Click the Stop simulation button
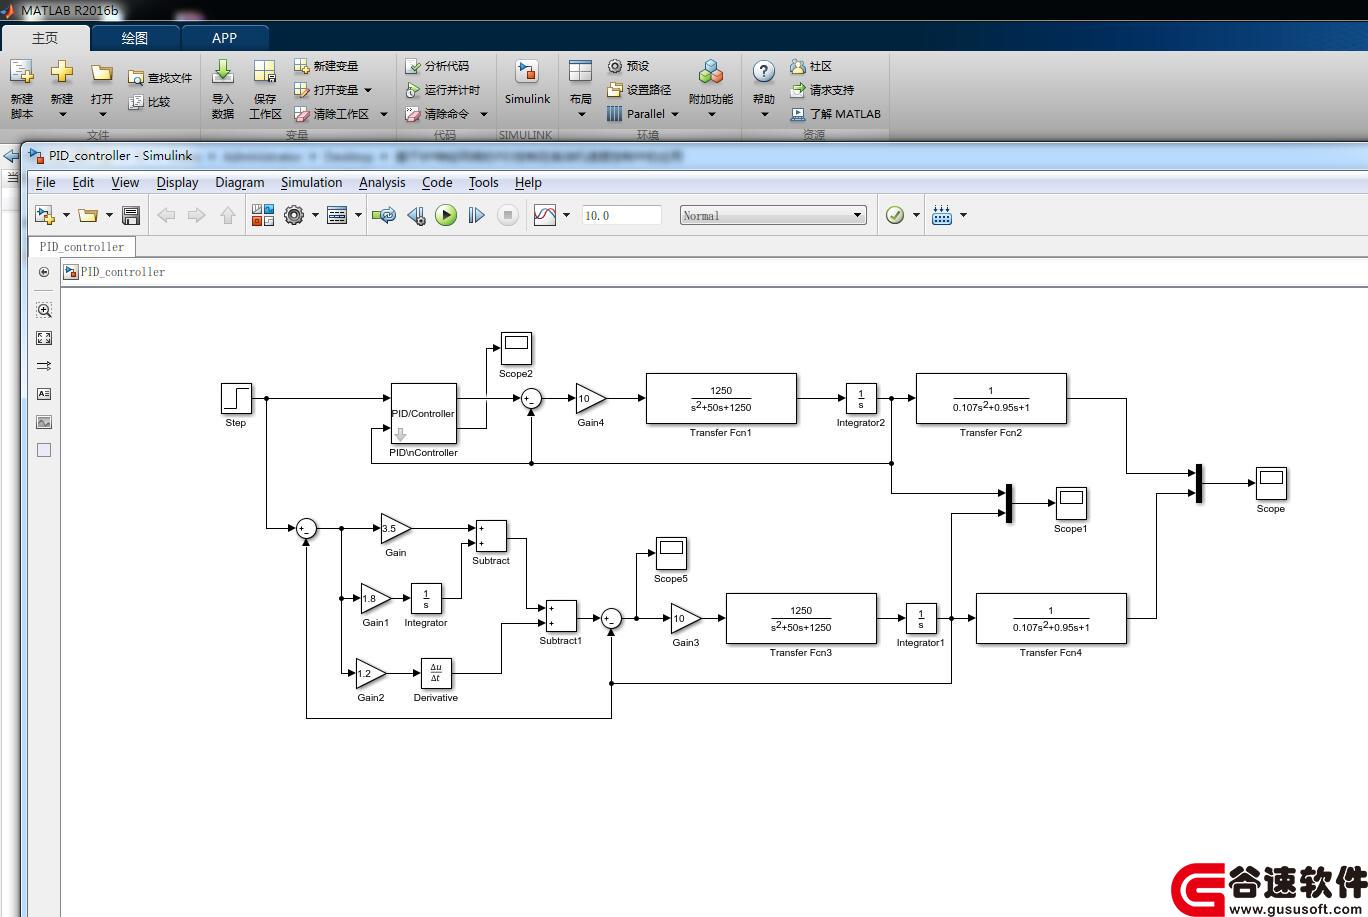 pyautogui.click(x=508, y=215)
